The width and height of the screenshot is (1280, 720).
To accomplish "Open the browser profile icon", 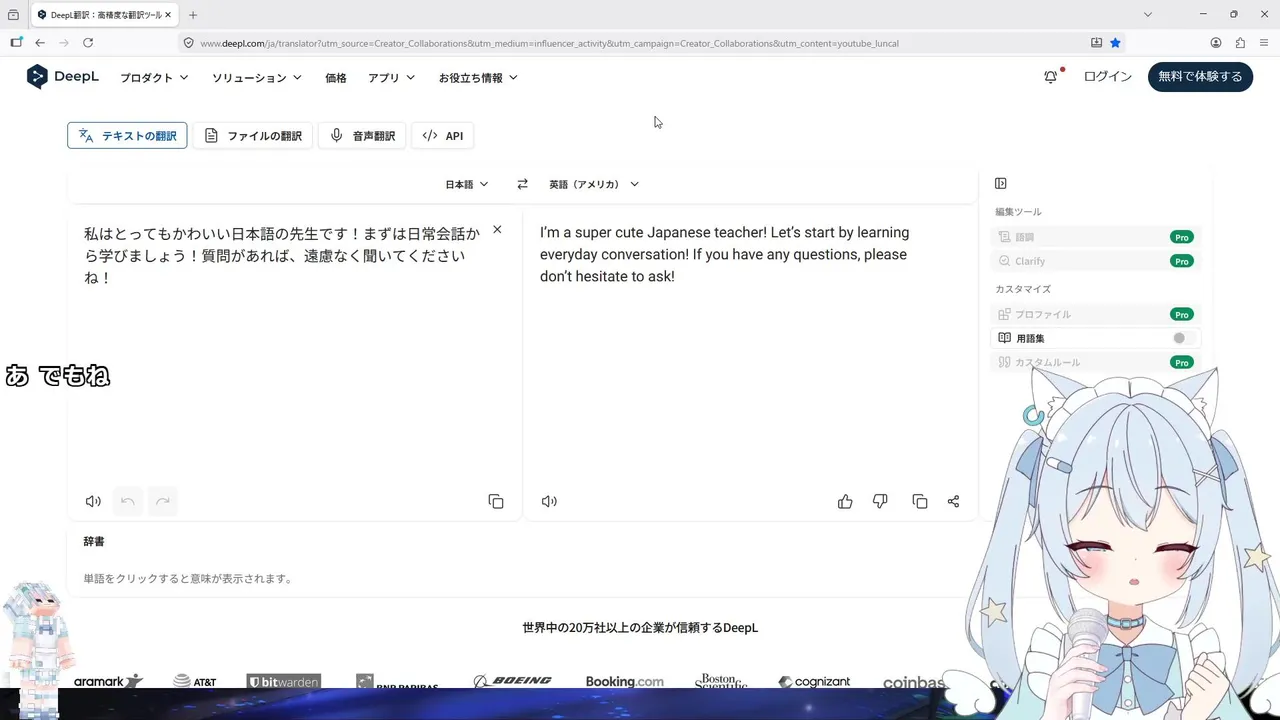I will pyautogui.click(x=1216, y=43).
